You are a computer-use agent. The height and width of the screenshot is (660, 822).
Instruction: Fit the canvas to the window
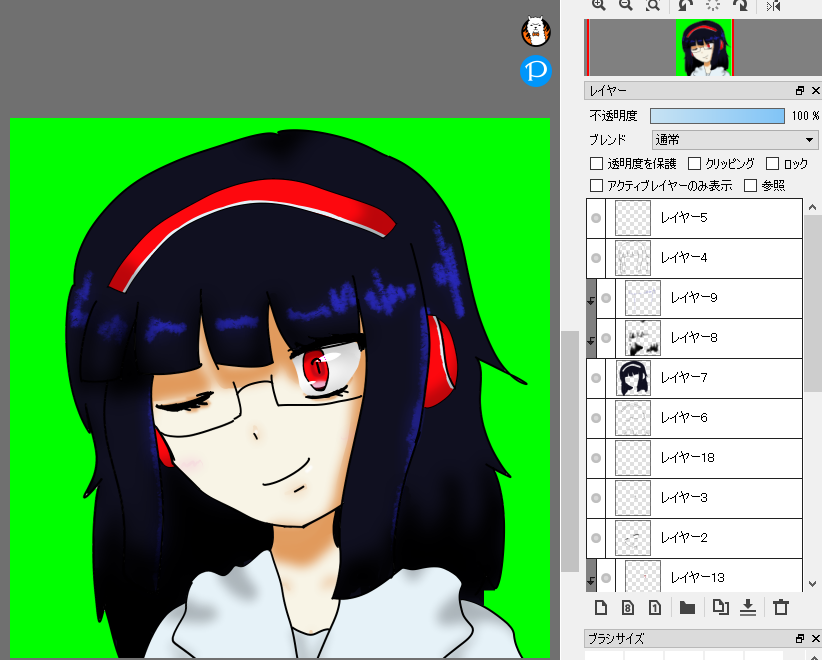pyautogui.click(x=653, y=5)
